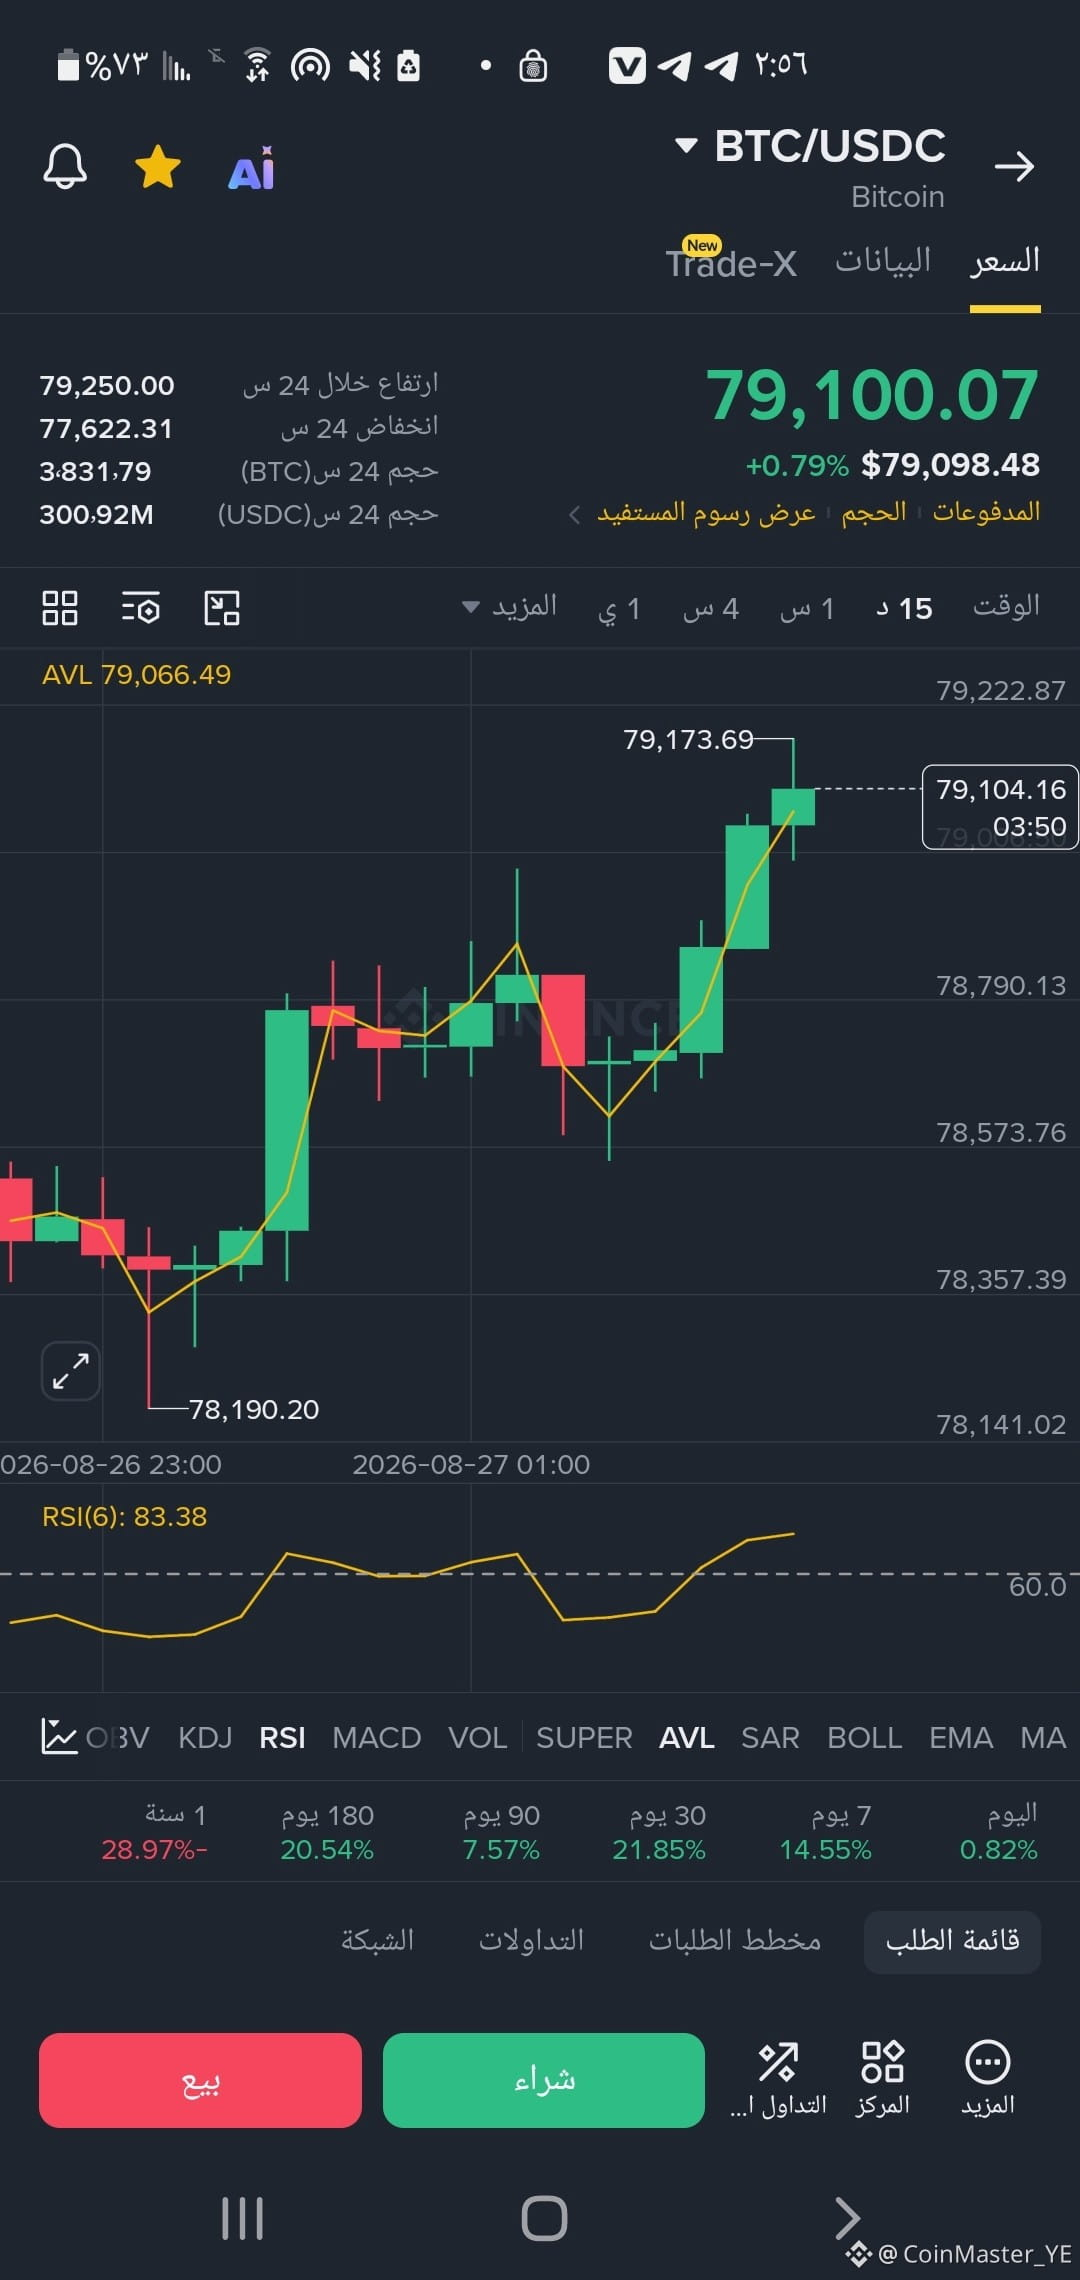Select مخطط الطلبات tab

click(735, 1942)
